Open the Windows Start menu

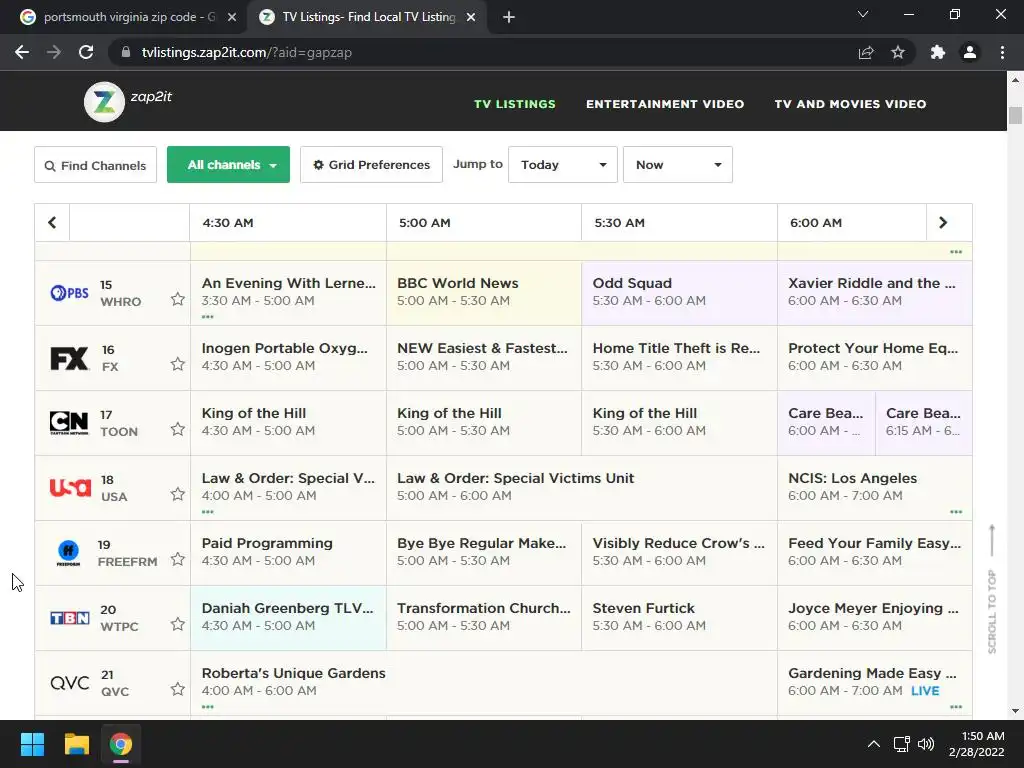pos(32,744)
